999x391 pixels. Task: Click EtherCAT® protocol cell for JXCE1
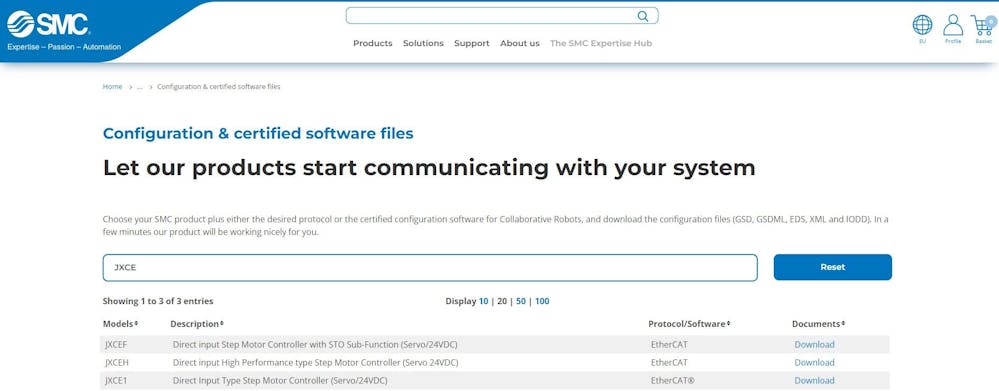pos(672,380)
